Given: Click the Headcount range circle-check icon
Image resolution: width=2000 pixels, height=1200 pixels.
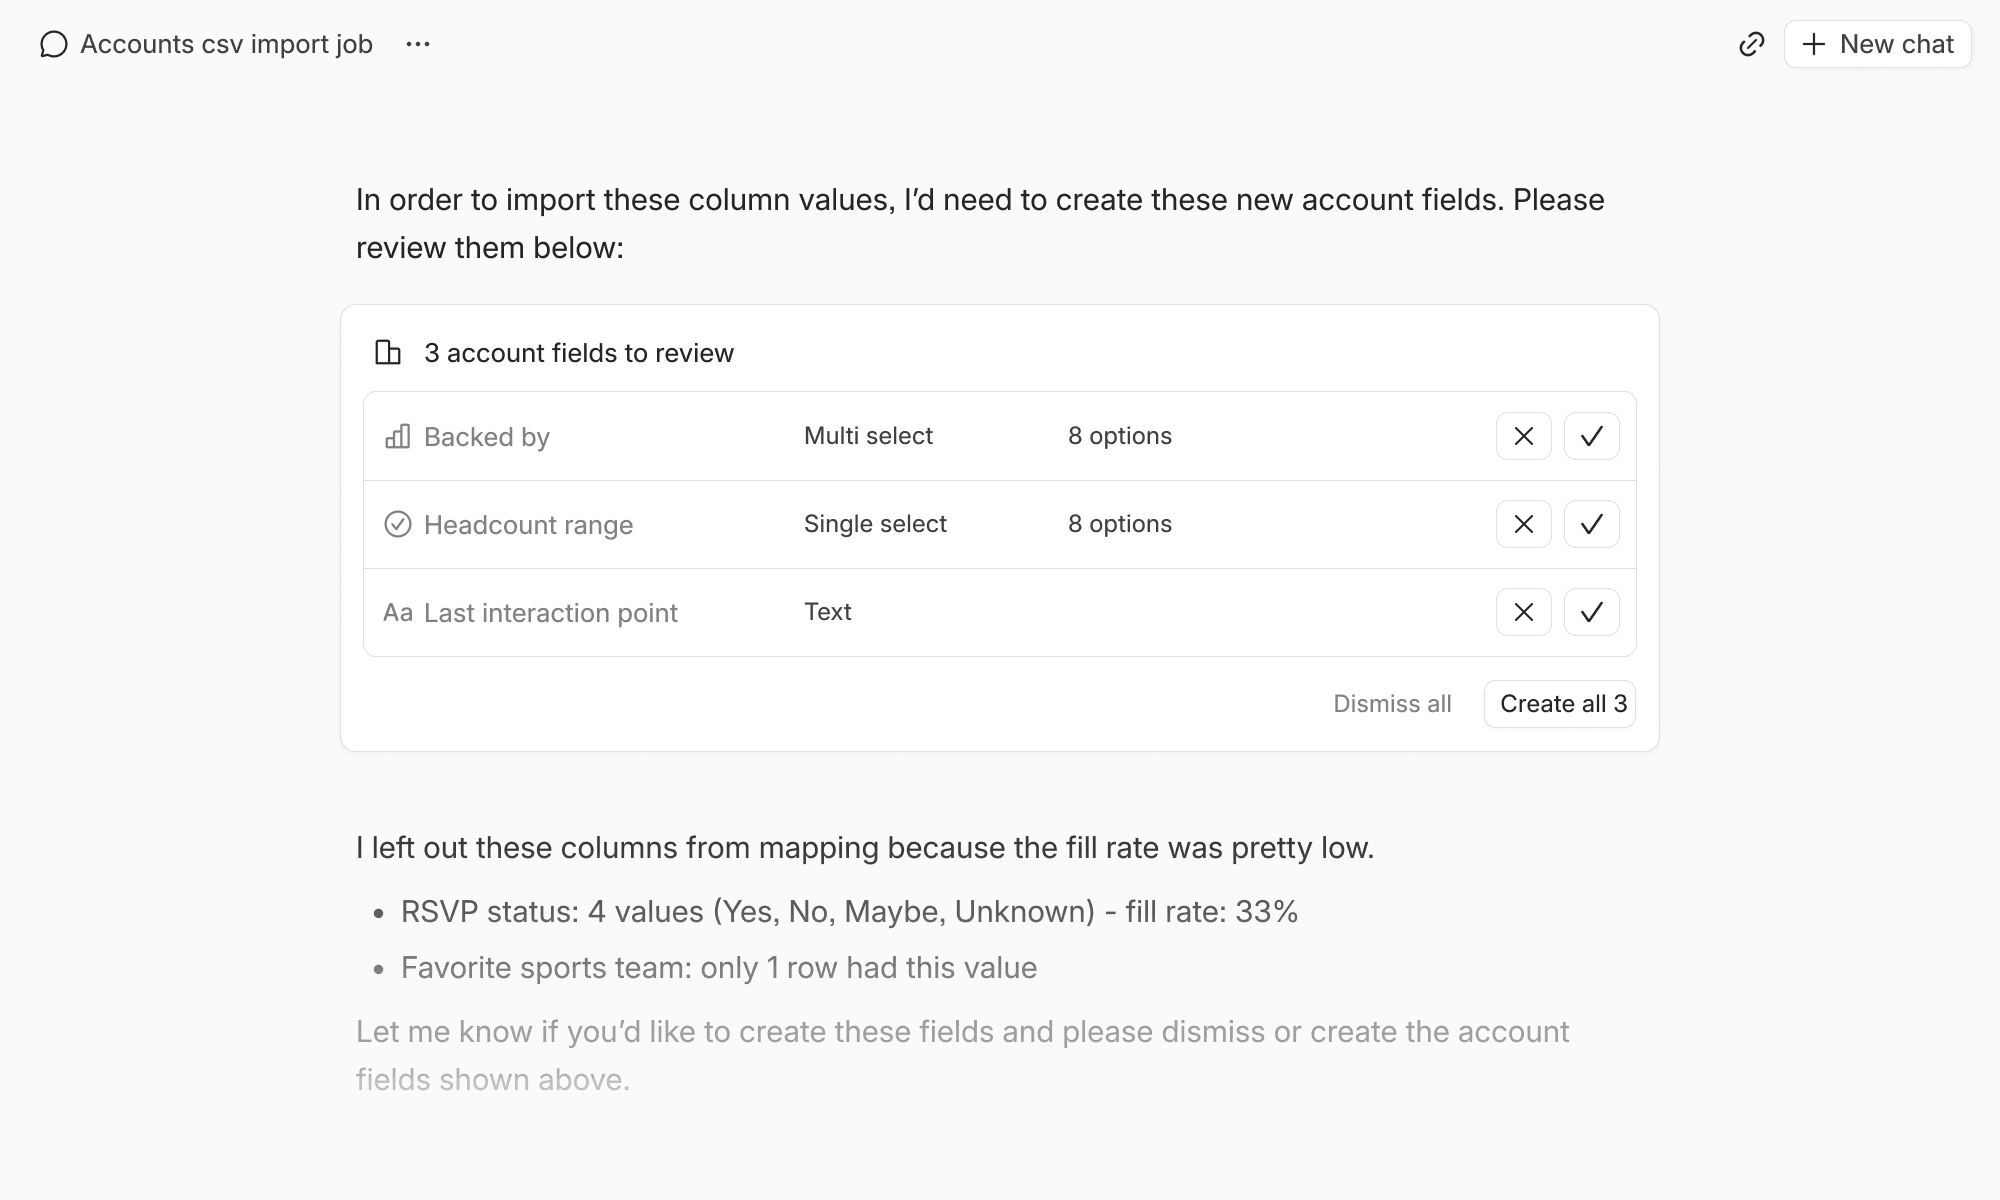Looking at the screenshot, I should coord(398,524).
